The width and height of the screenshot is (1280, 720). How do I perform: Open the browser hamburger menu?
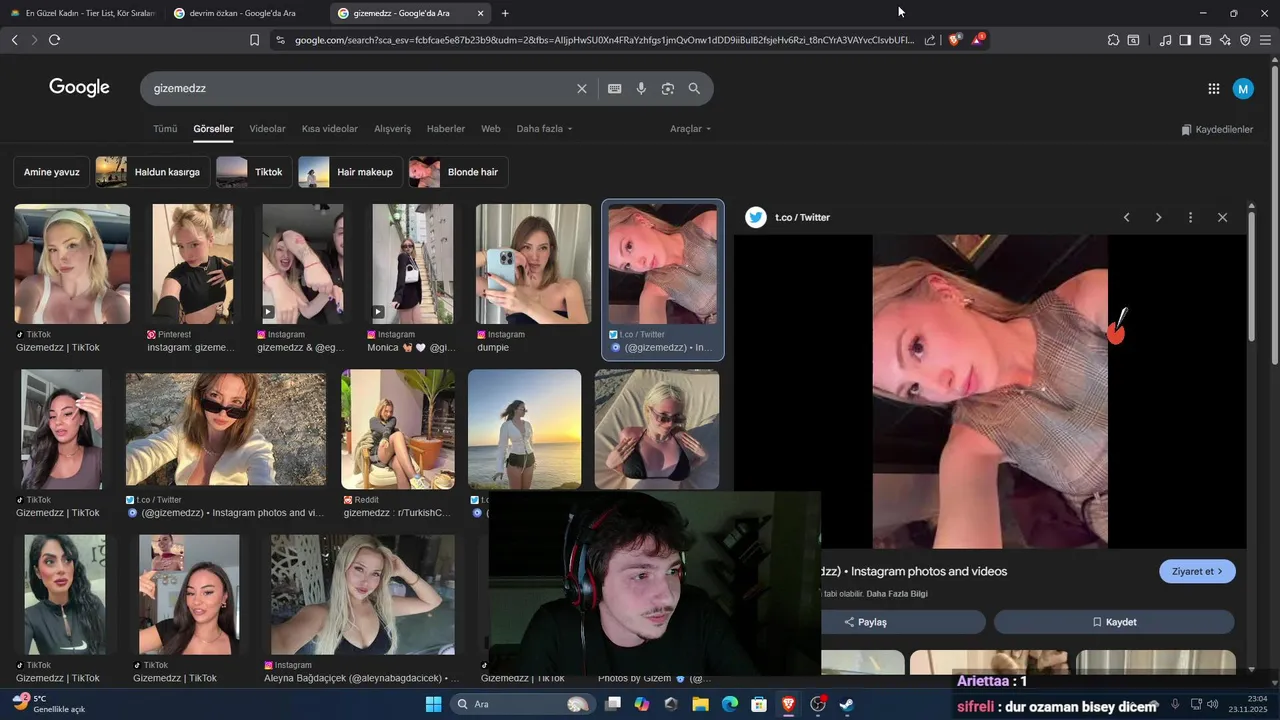point(1266,40)
